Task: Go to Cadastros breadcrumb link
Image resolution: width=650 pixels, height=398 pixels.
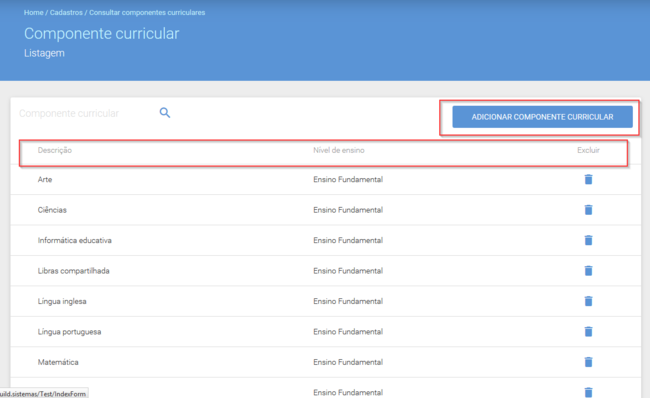Action: pos(66,12)
